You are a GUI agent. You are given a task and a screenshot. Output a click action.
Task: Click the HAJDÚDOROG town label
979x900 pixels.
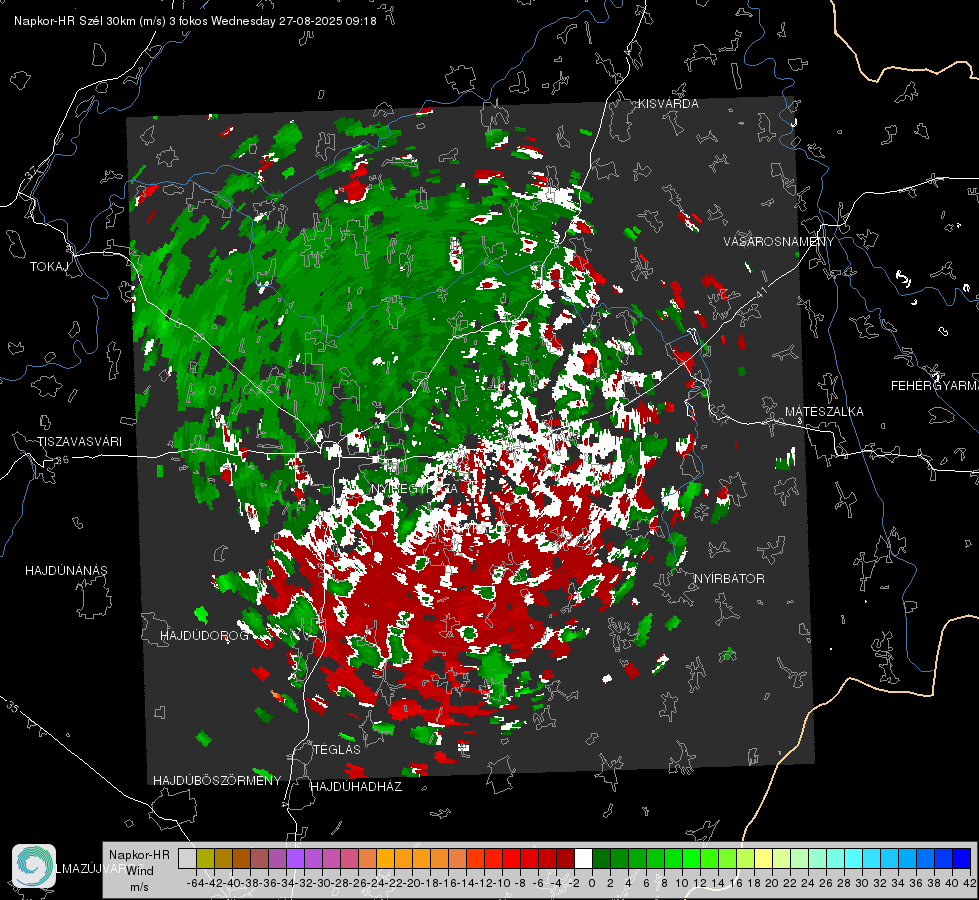tap(204, 636)
